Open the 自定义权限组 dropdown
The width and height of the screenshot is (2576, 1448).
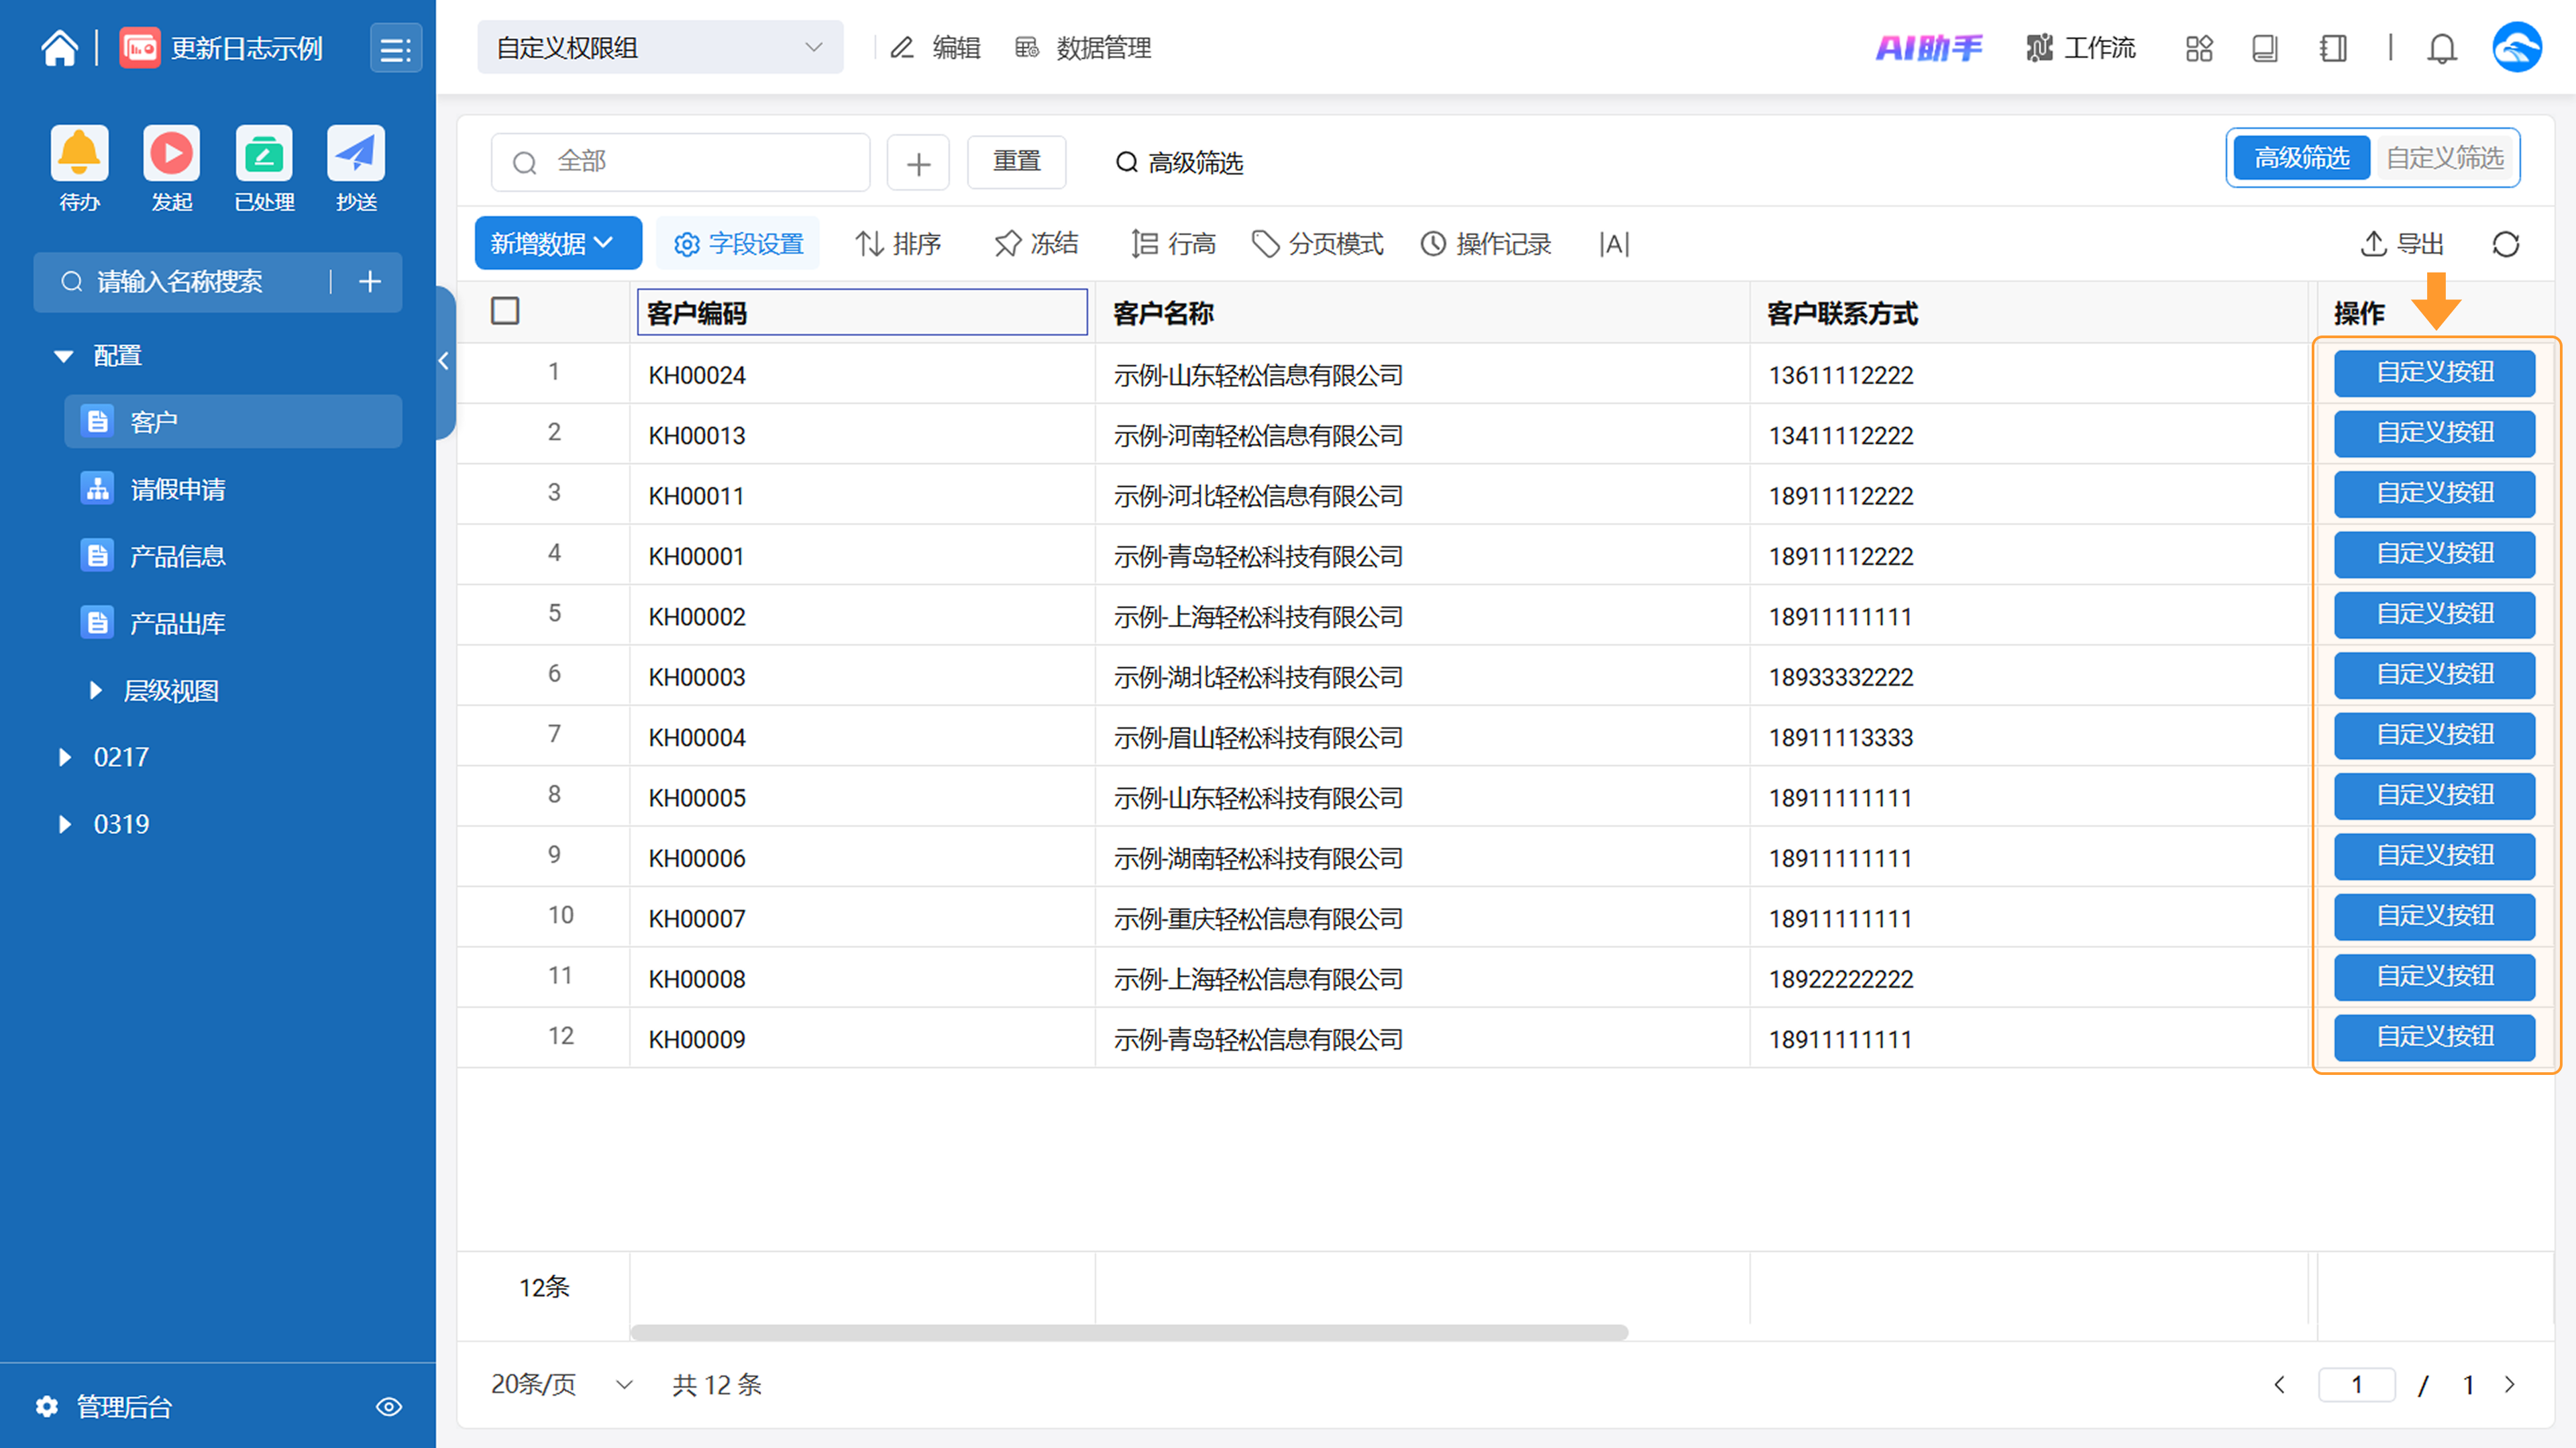coord(660,48)
